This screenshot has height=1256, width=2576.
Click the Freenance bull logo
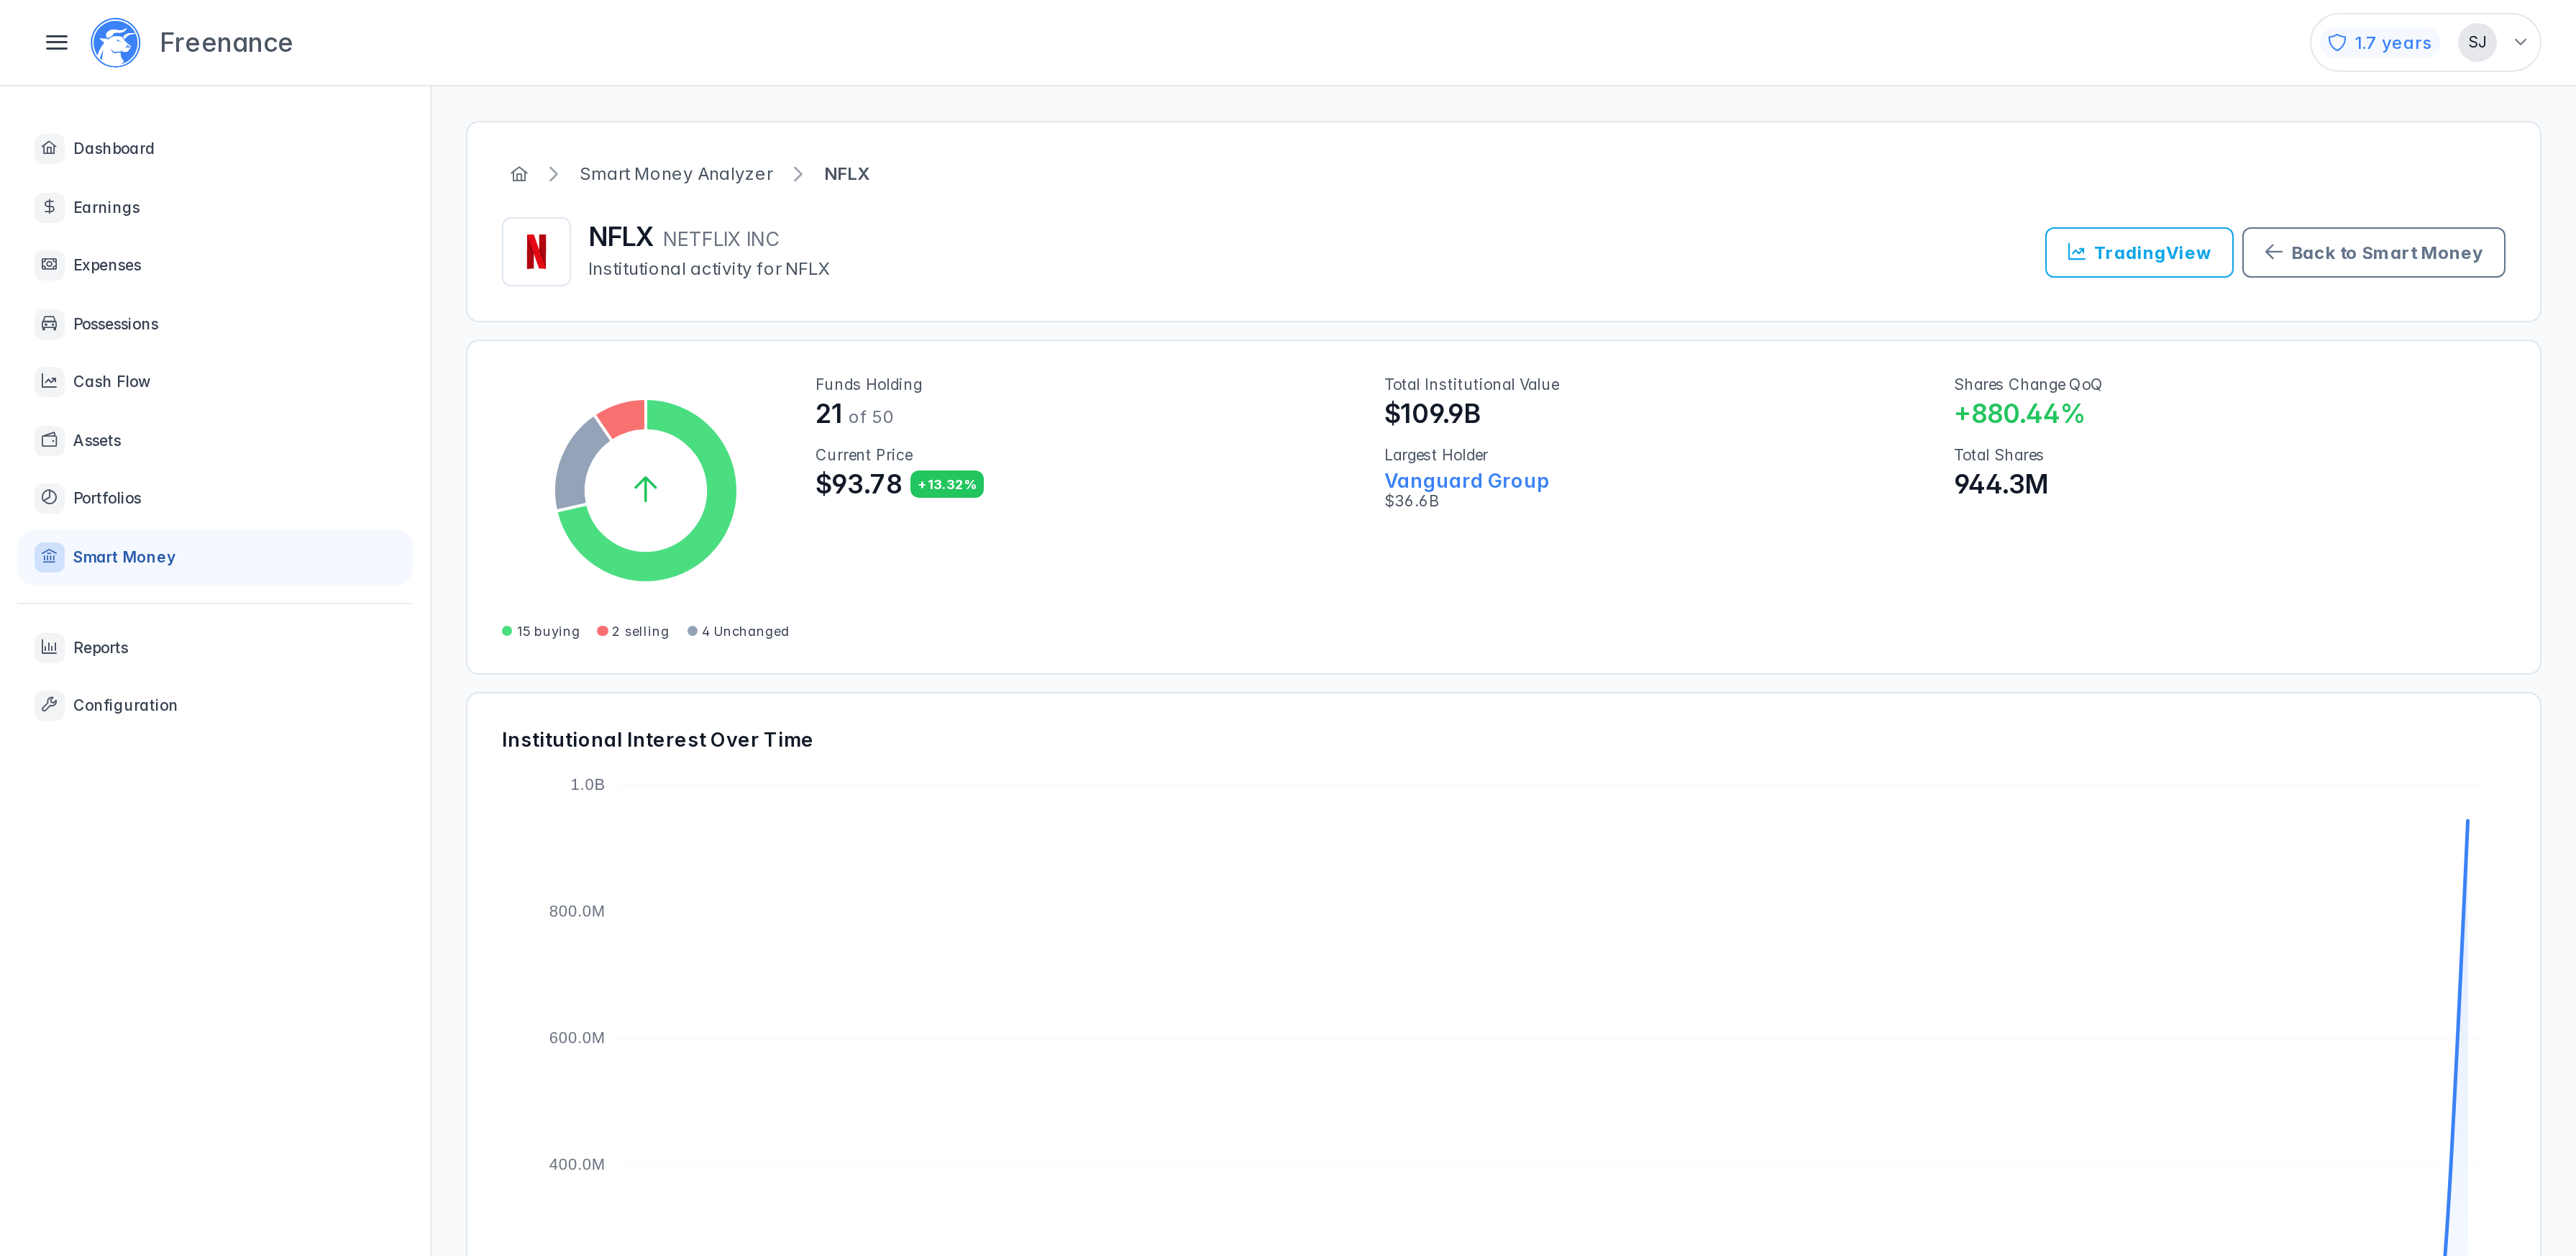(116, 42)
